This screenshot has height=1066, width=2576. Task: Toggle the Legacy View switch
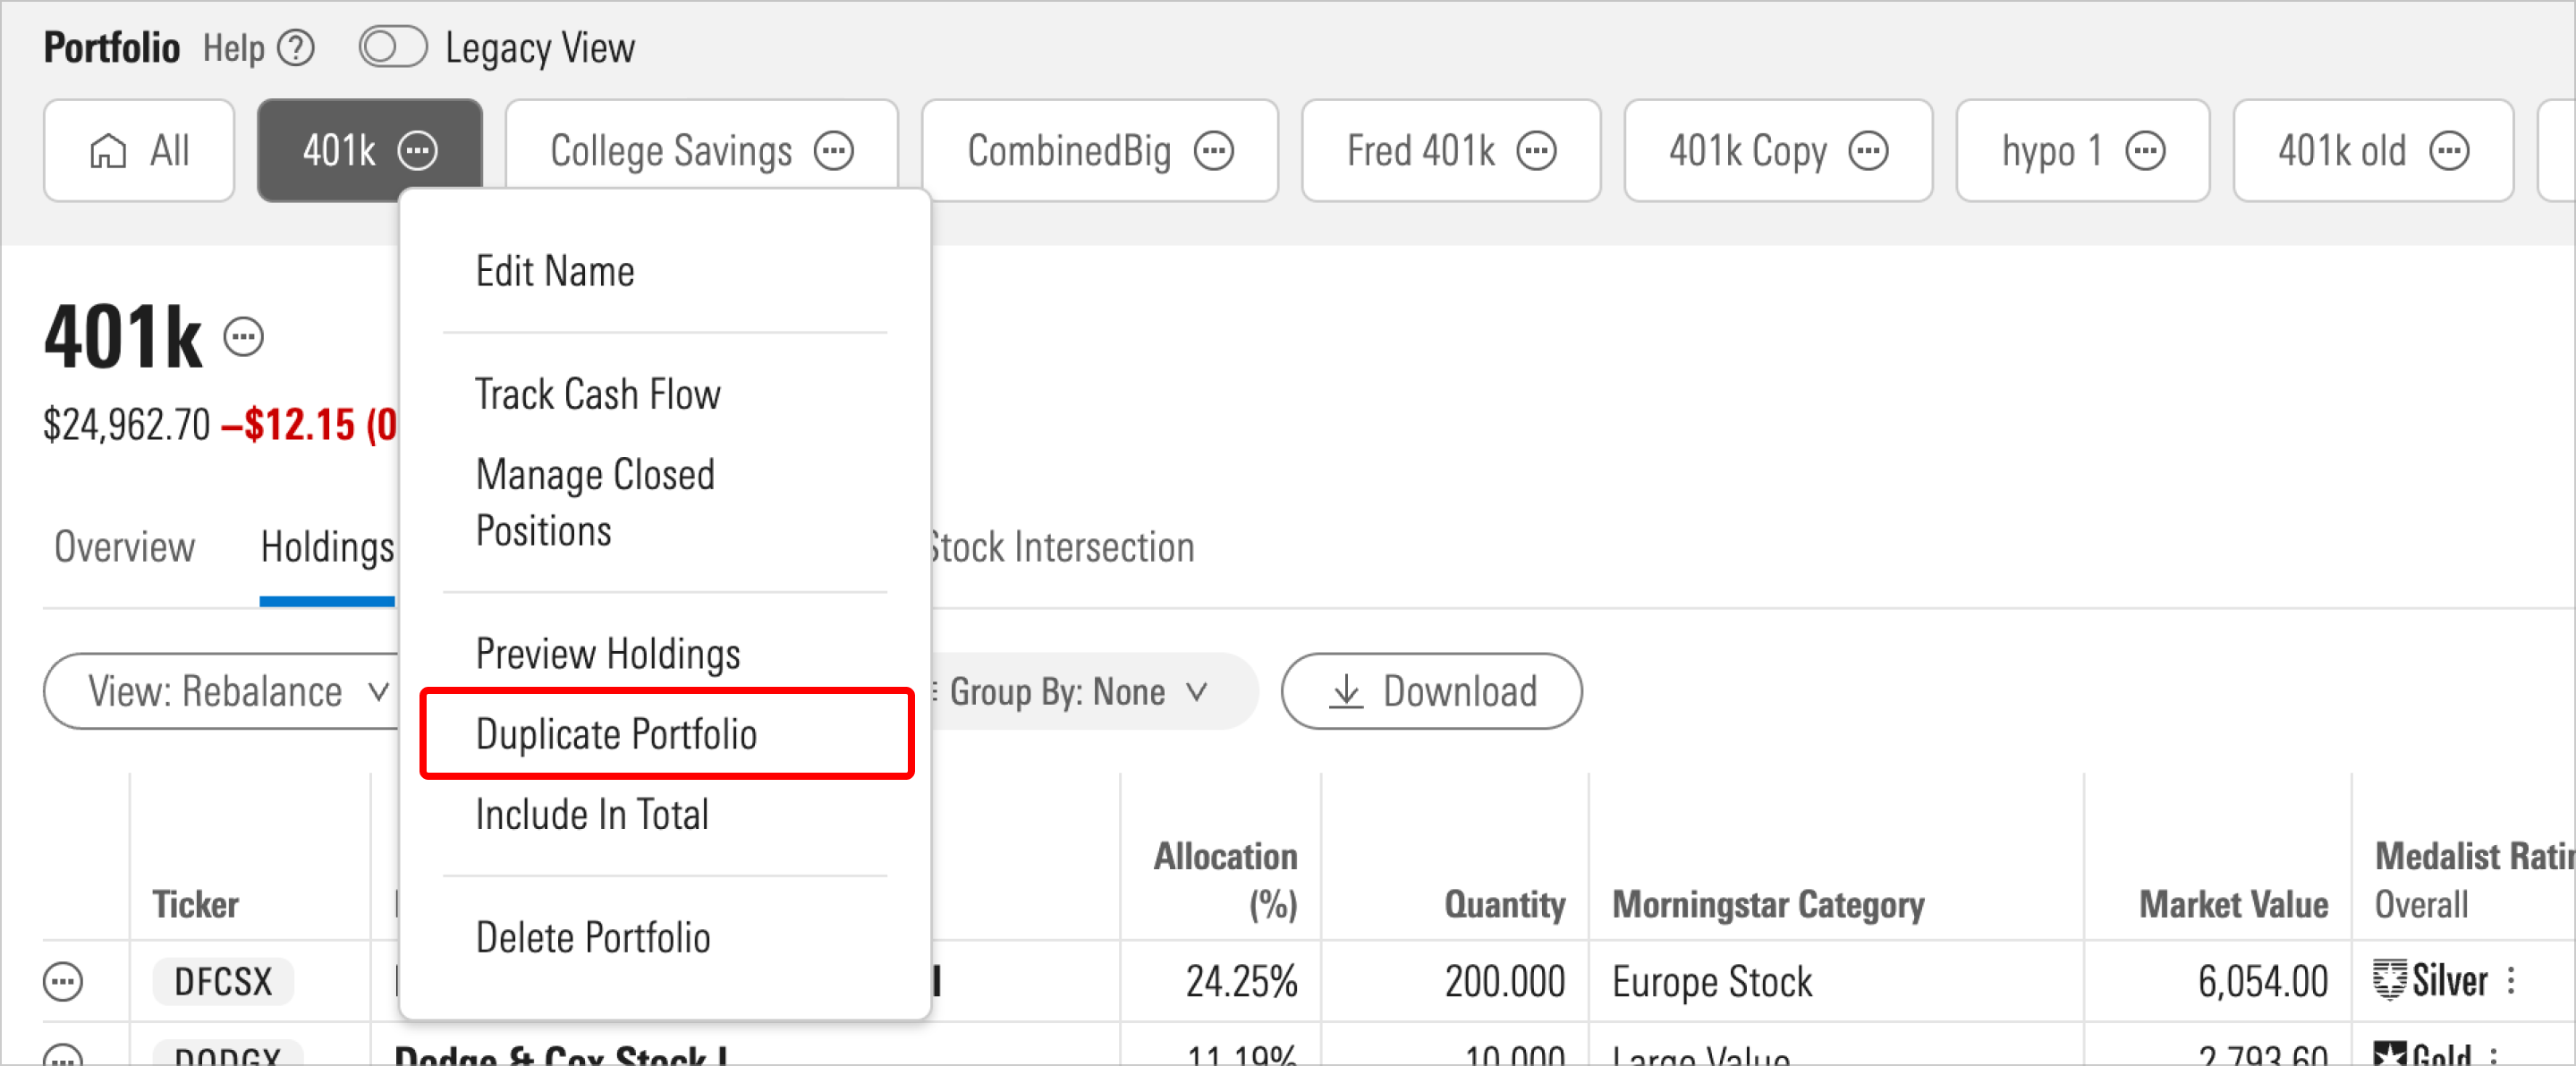[x=392, y=46]
